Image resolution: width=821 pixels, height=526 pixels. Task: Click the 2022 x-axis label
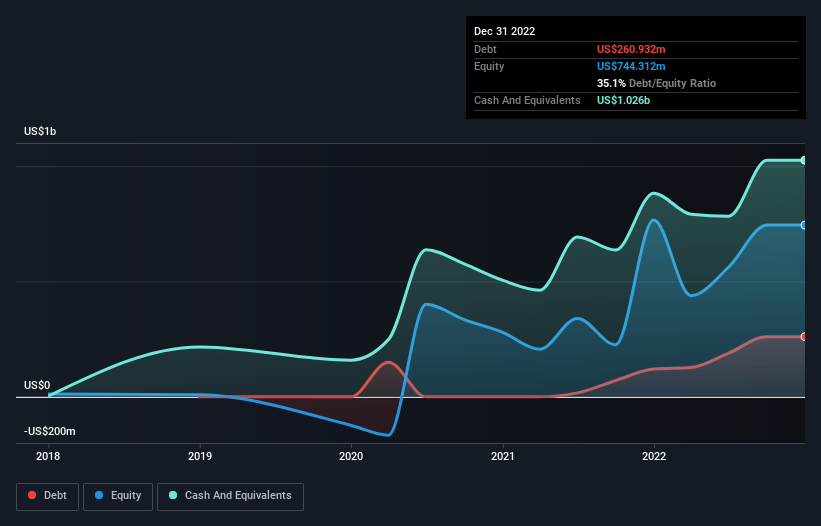[x=654, y=456]
